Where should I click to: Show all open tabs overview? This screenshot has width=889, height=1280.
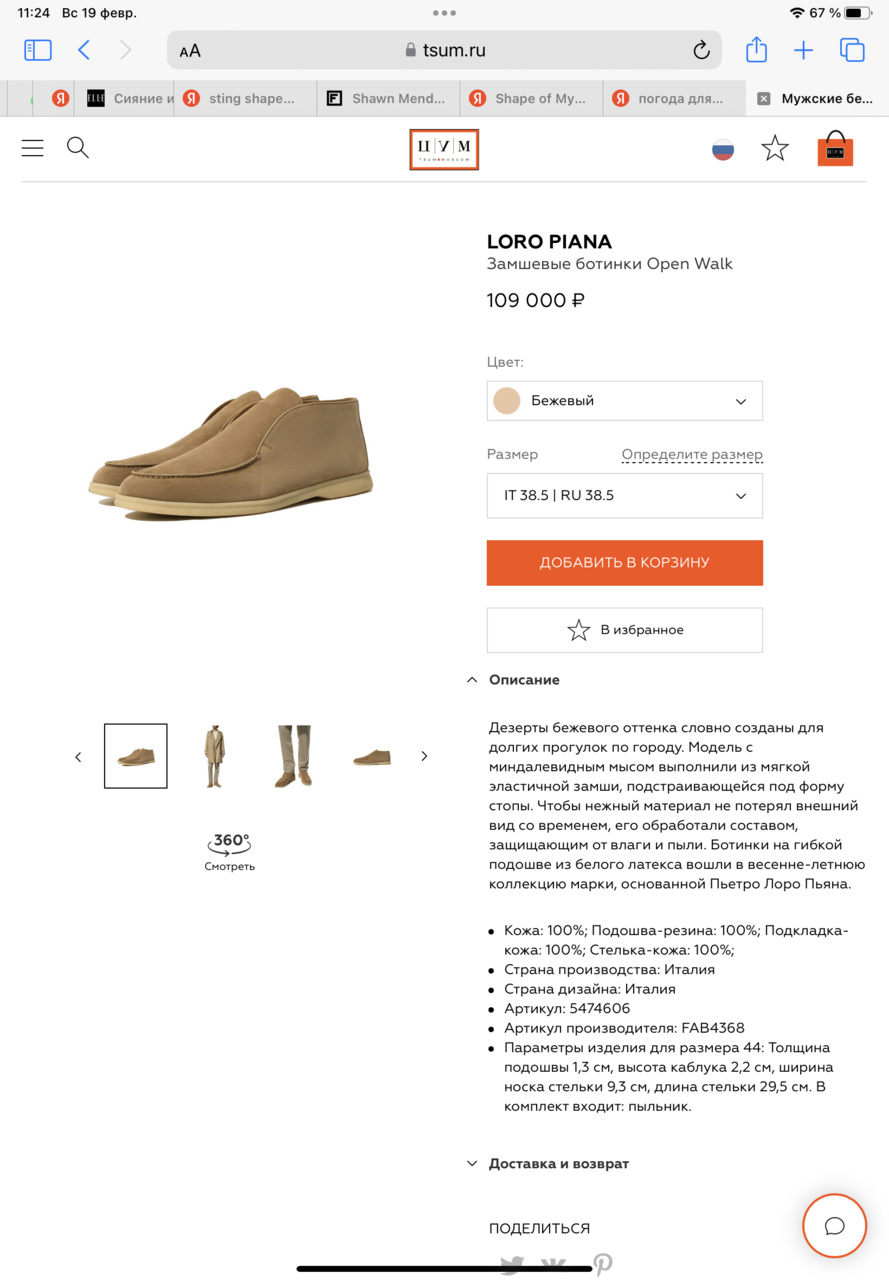[x=852, y=50]
